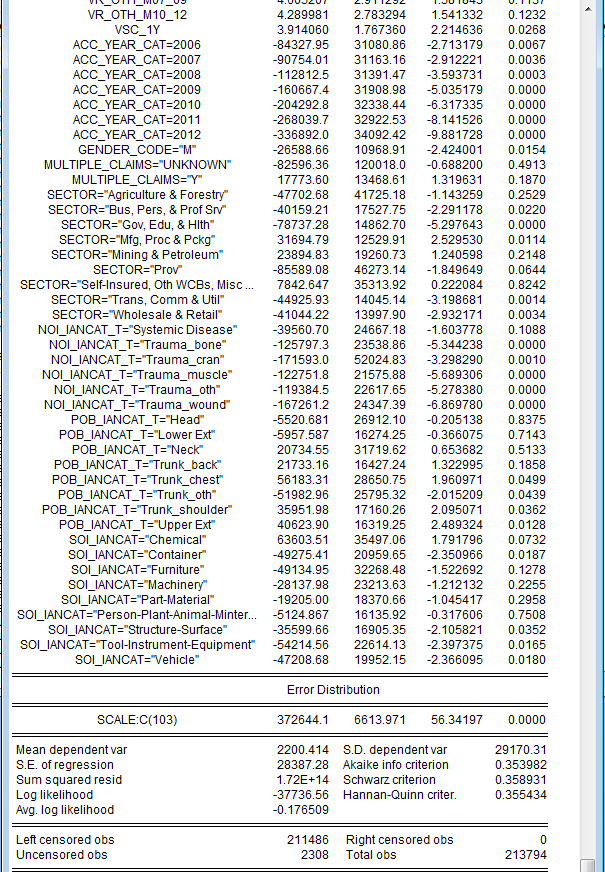
Task: Select SECTOR="Prov" row label
Action: pyautogui.click(x=137, y=270)
